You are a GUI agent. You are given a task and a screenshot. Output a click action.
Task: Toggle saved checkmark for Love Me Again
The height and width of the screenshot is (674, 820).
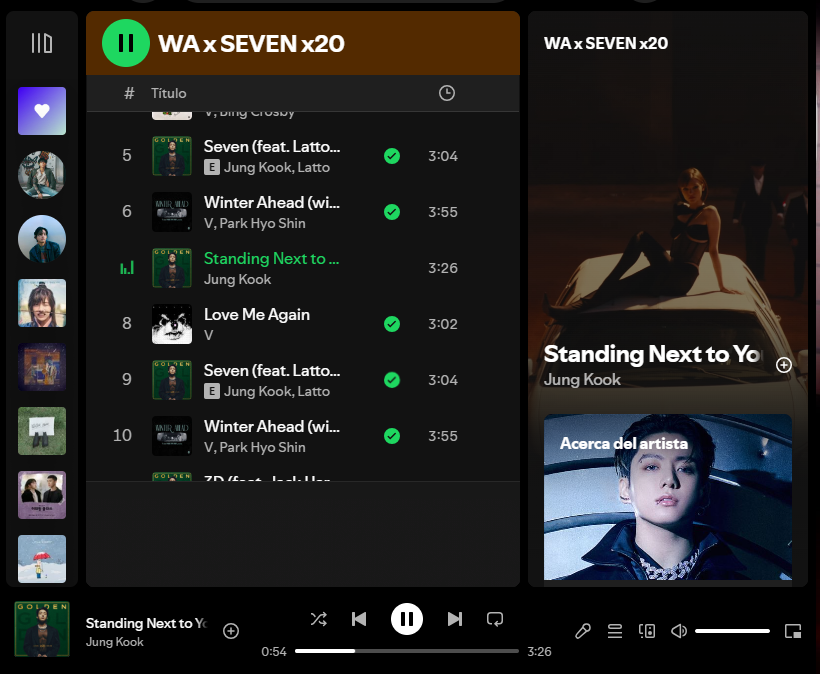392,324
